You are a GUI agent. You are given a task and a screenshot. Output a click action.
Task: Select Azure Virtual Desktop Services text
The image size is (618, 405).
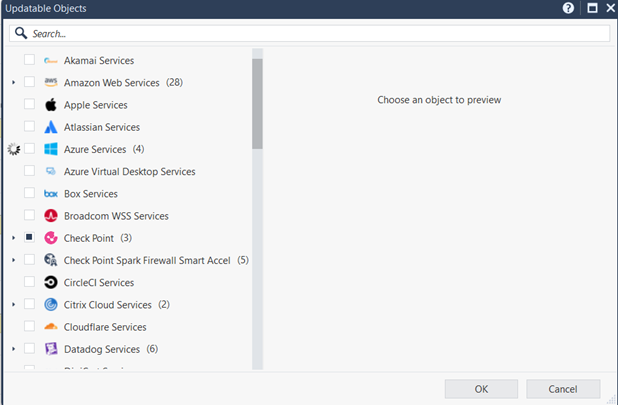(x=130, y=171)
